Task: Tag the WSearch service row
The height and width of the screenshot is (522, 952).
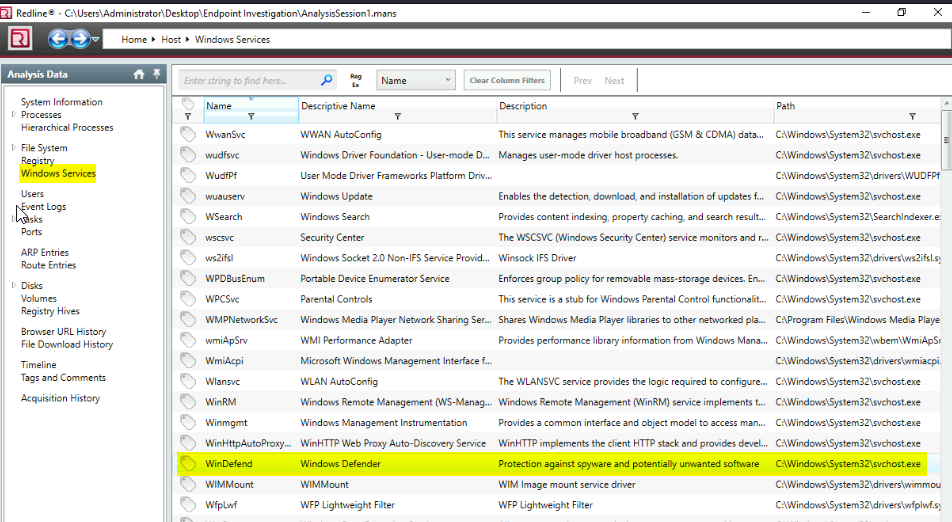Action: point(188,216)
